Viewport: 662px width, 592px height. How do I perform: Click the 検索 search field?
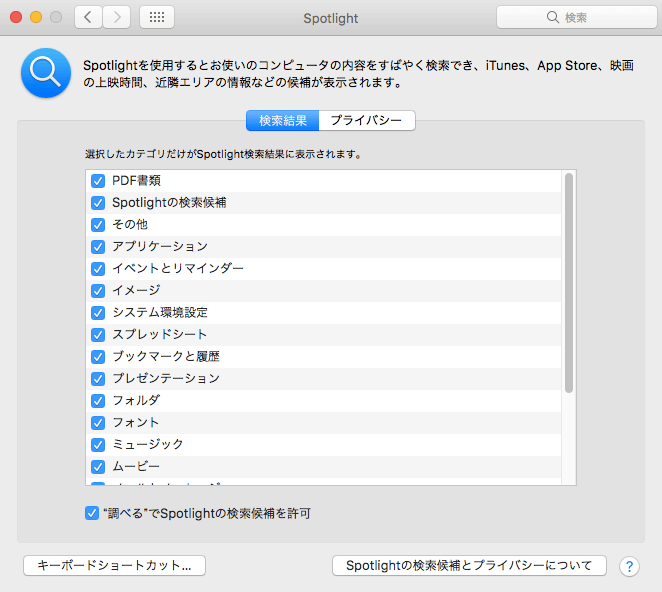click(576, 17)
